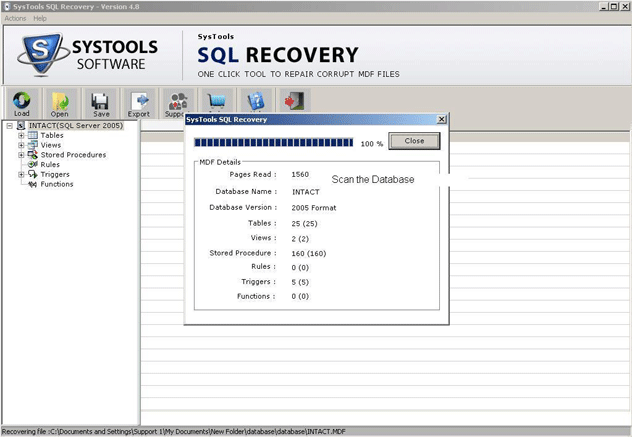Click the Views icon in tree
The width and height of the screenshot is (632, 437).
coord(33,145)
